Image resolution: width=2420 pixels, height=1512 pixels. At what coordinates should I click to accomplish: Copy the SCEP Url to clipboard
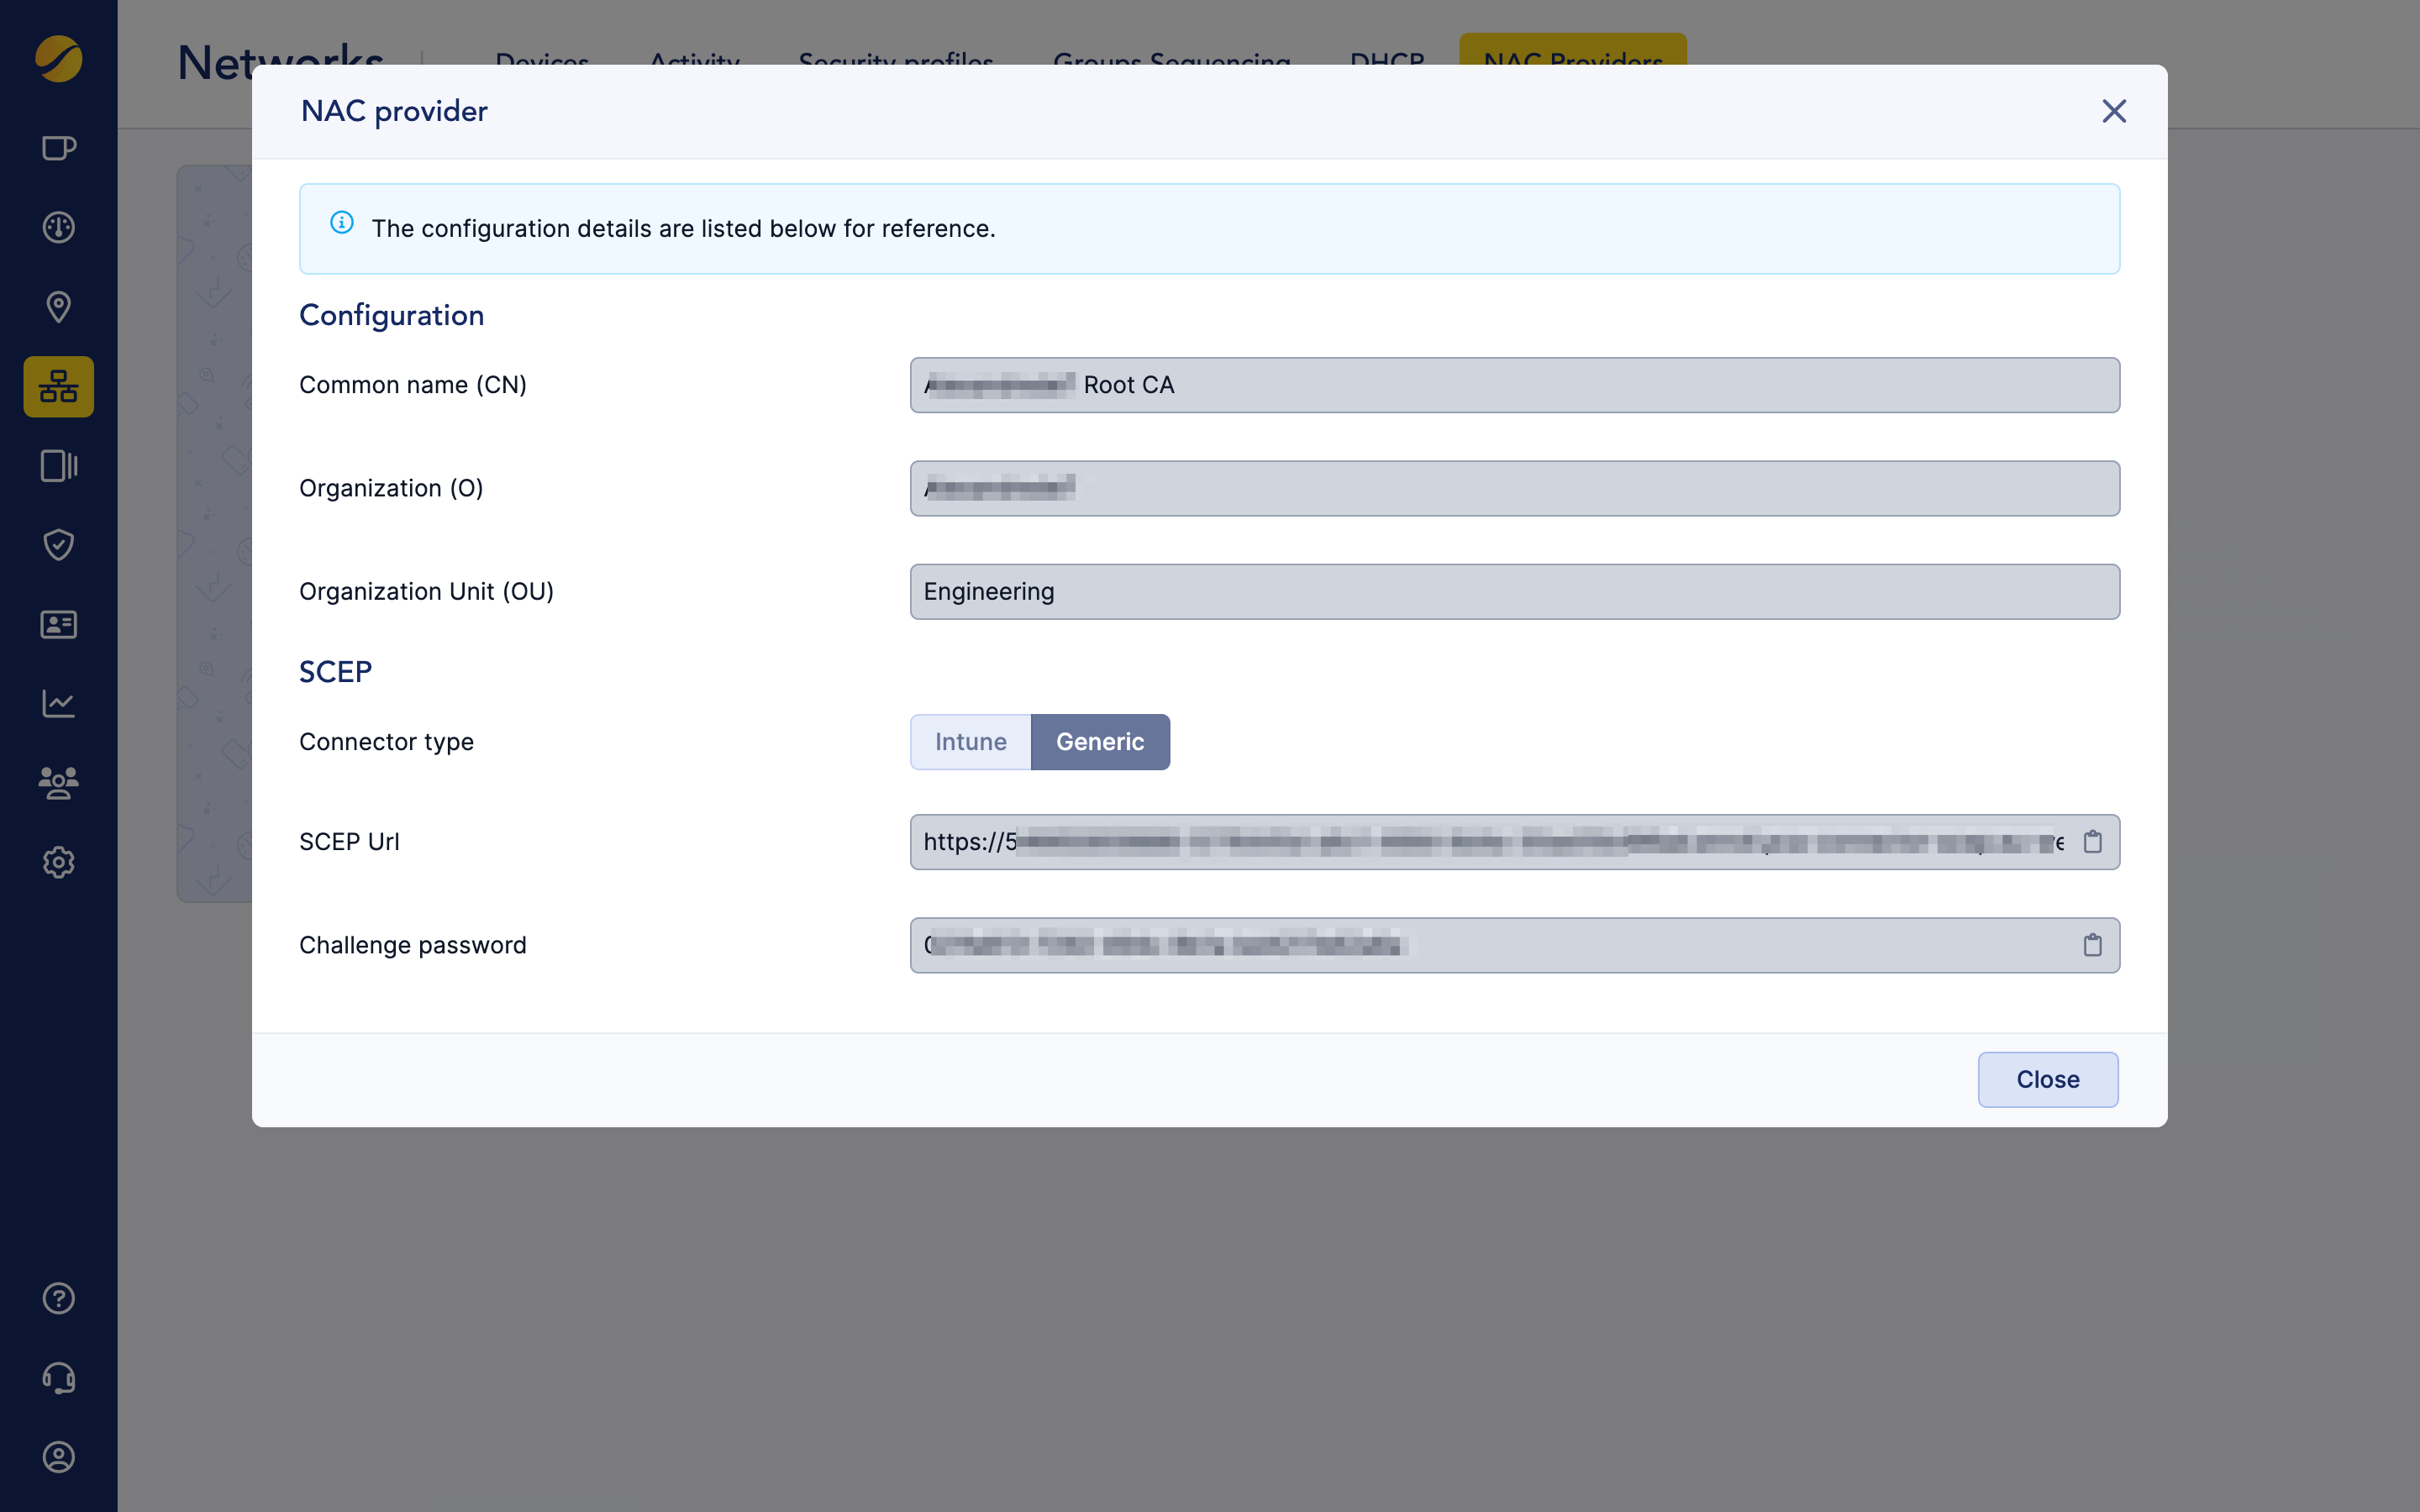[2092, 842]
